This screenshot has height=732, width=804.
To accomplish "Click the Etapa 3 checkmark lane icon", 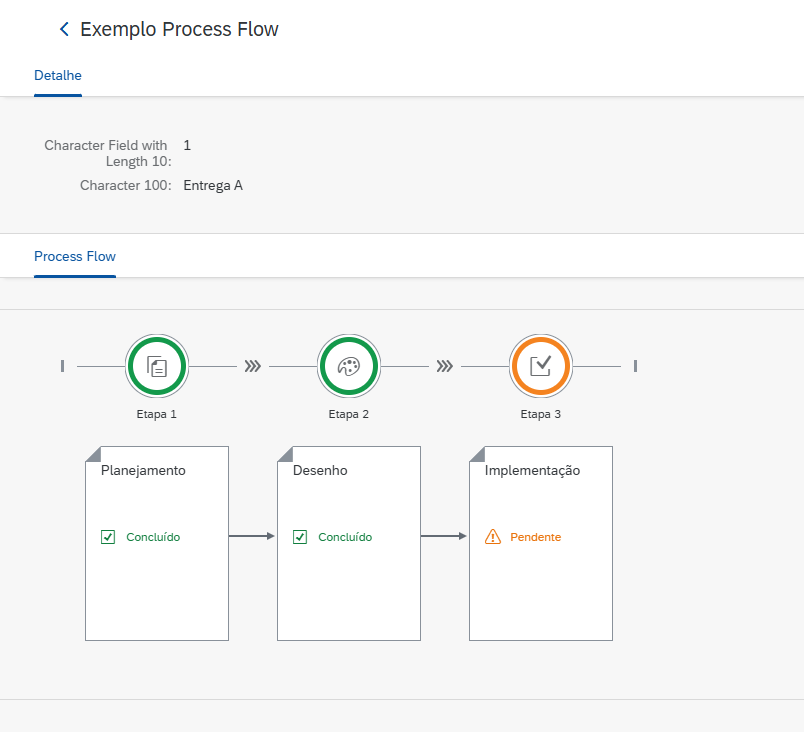I will click(x=541, y=366).
